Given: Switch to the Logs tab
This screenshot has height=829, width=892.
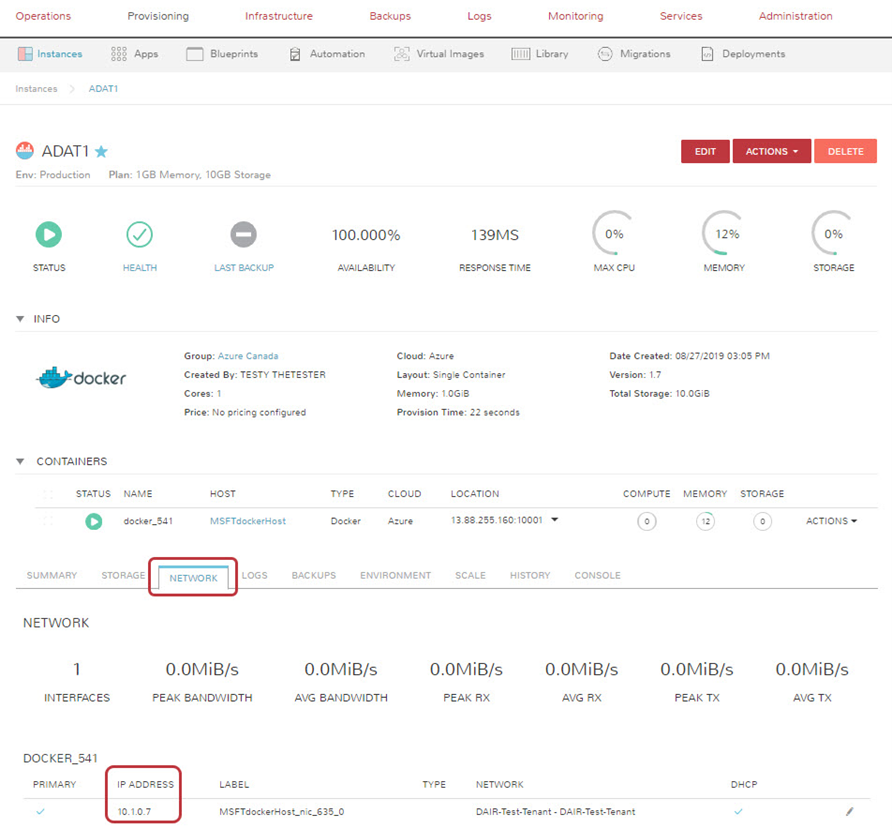Looking at the screenshot, I should click(x=254, y=576).
